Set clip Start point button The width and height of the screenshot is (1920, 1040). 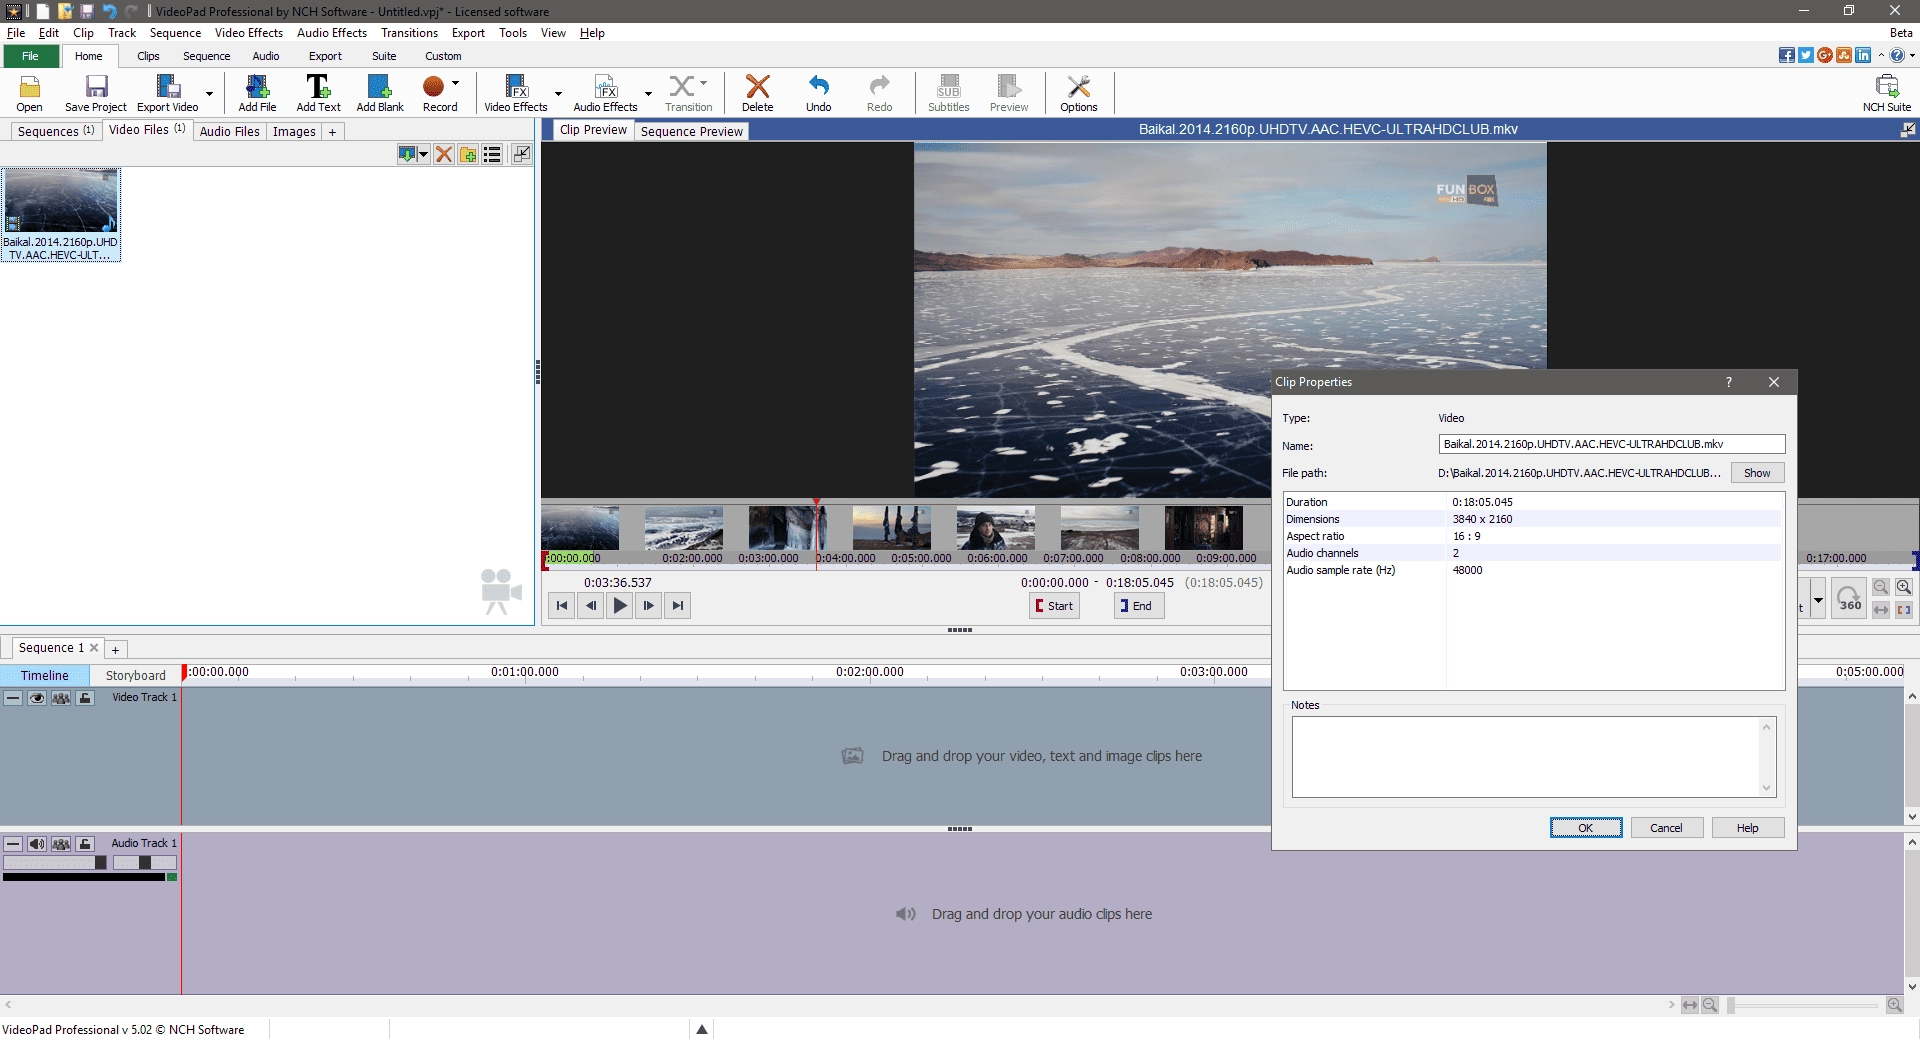[1054, 606]
